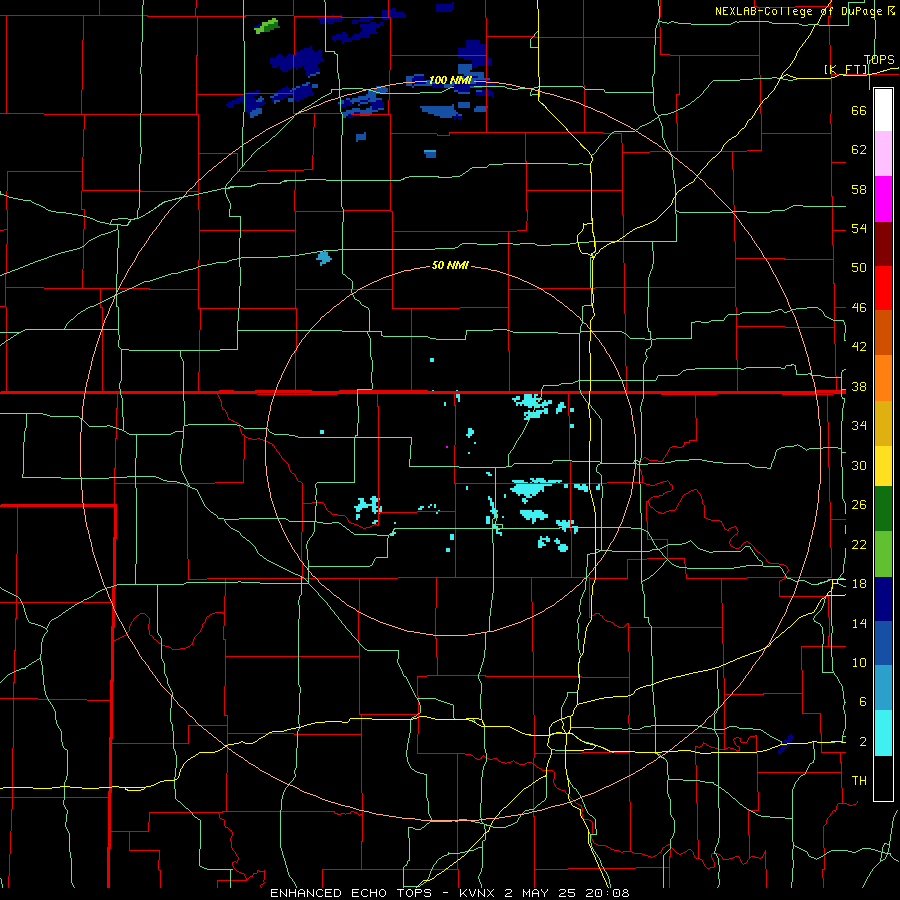900x900 pixels.
Task: Select the 58 scale label
Action: (859, 189)
